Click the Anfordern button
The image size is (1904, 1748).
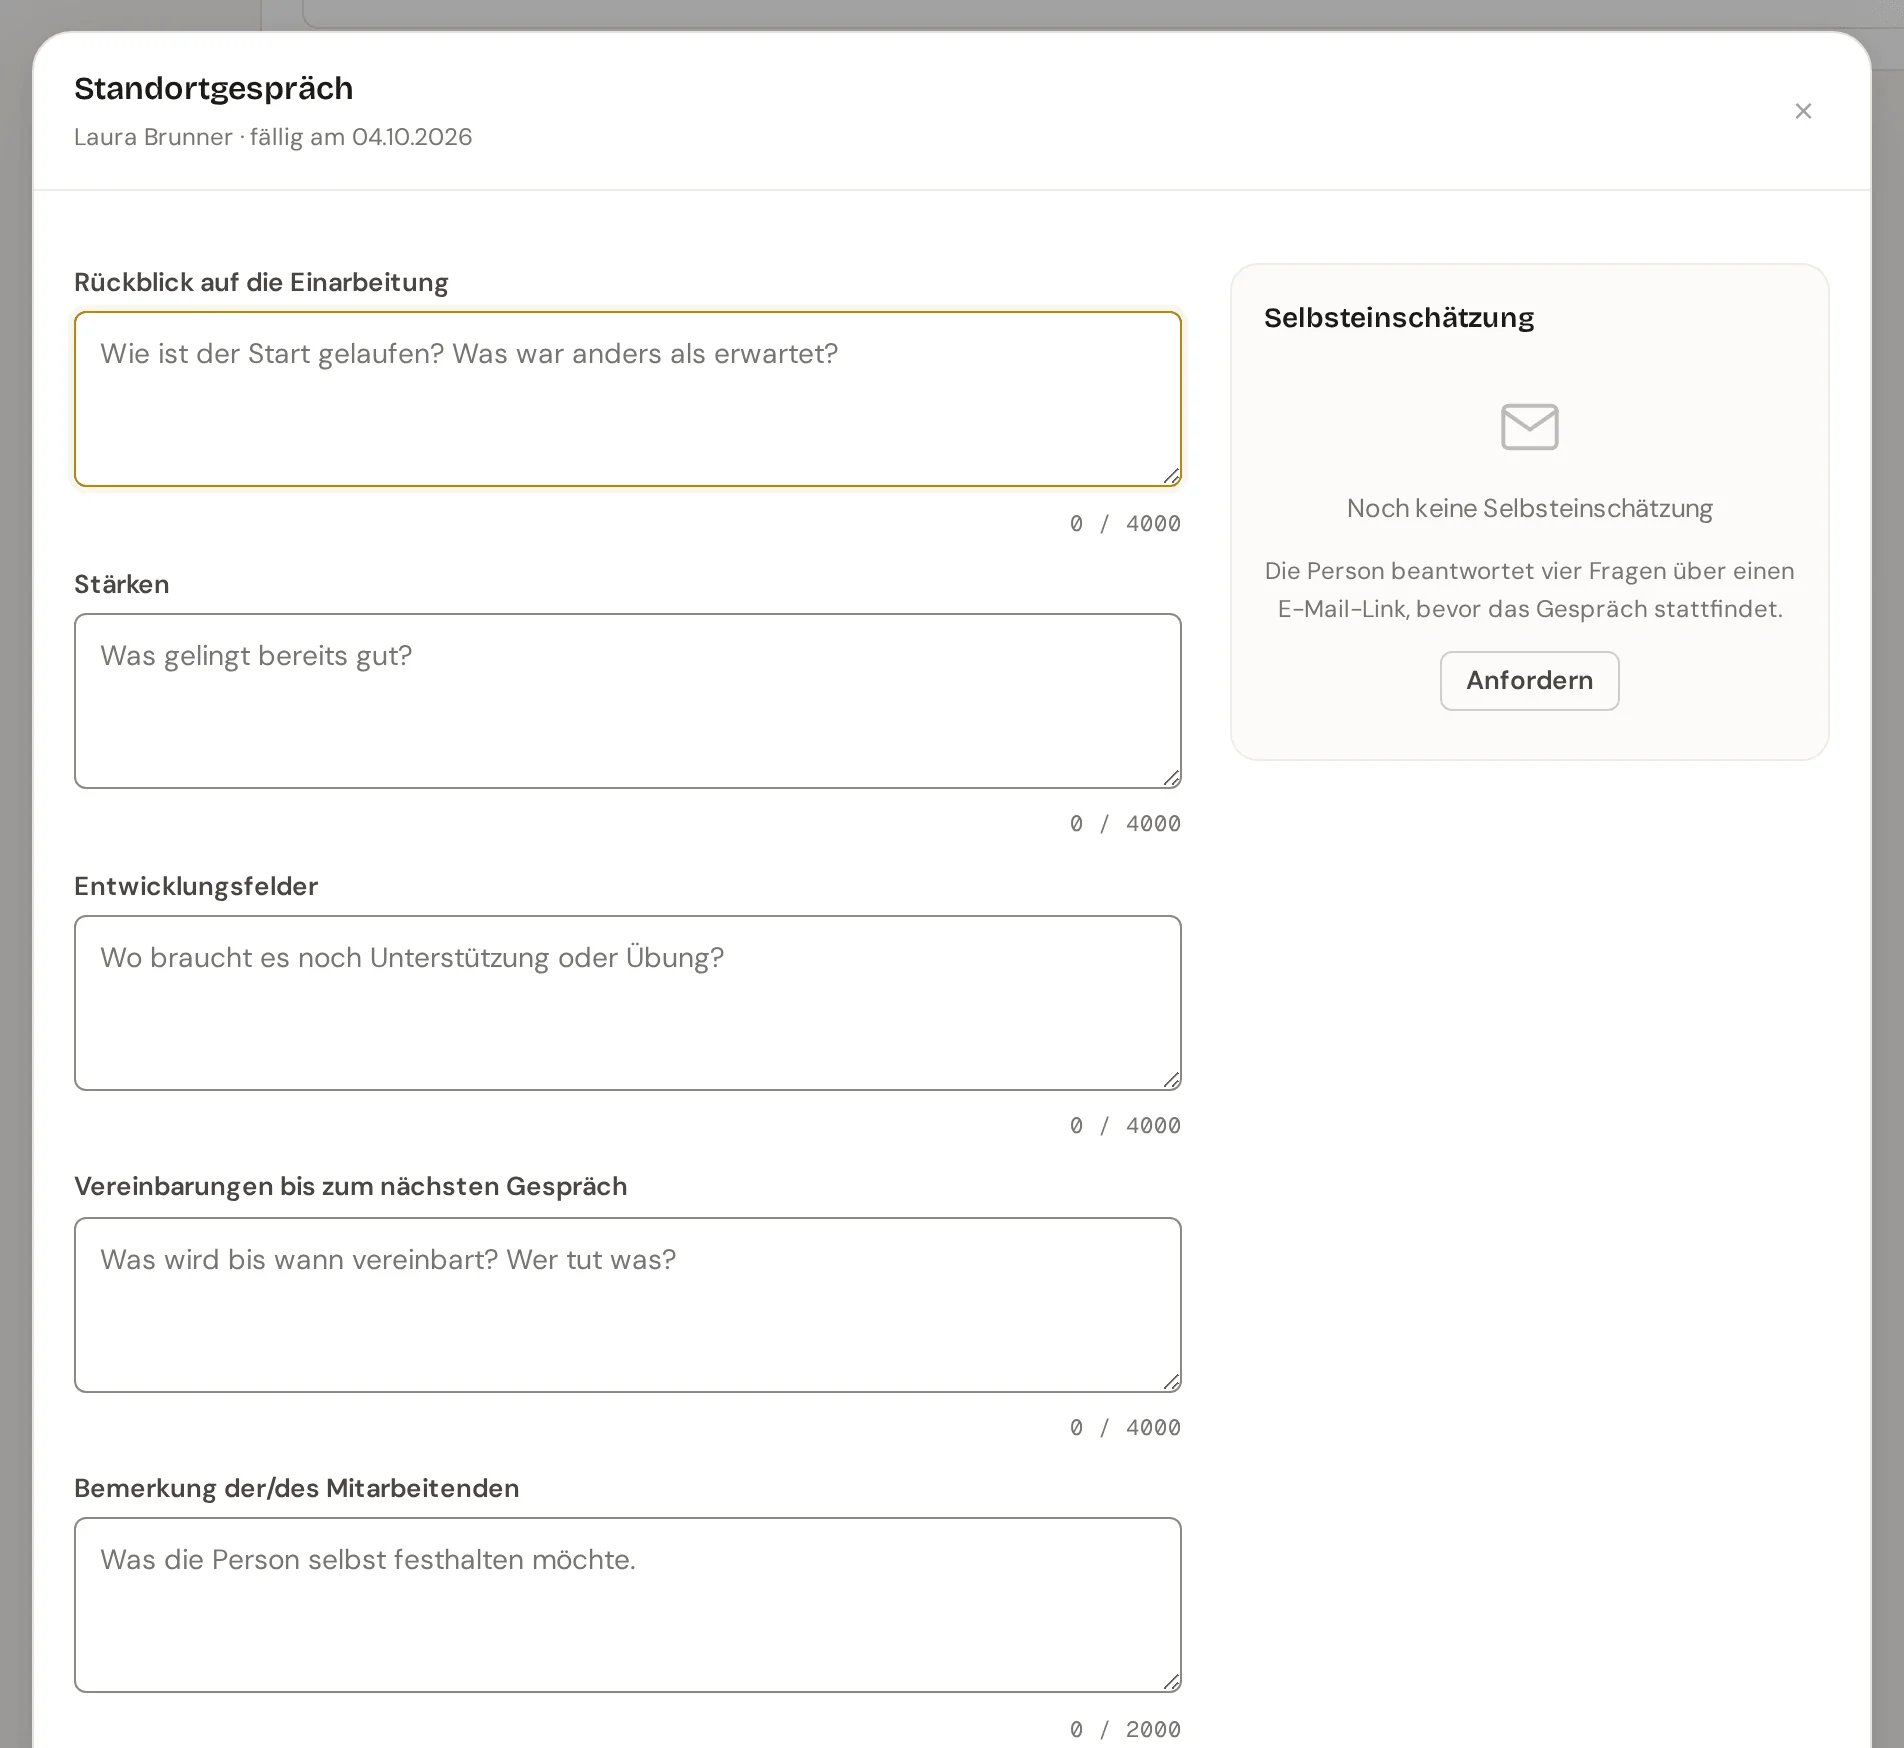[x=1529, y=681]
